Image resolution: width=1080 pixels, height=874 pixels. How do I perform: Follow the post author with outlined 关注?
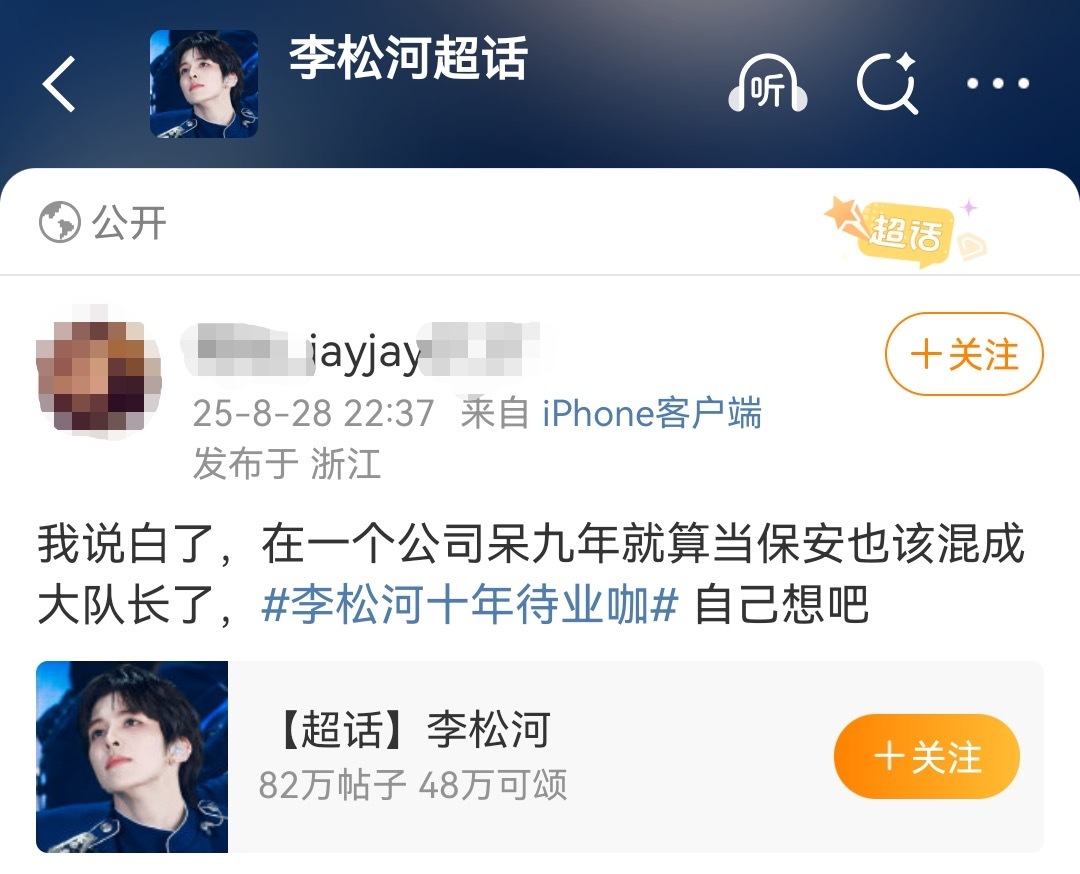(964, 354)
